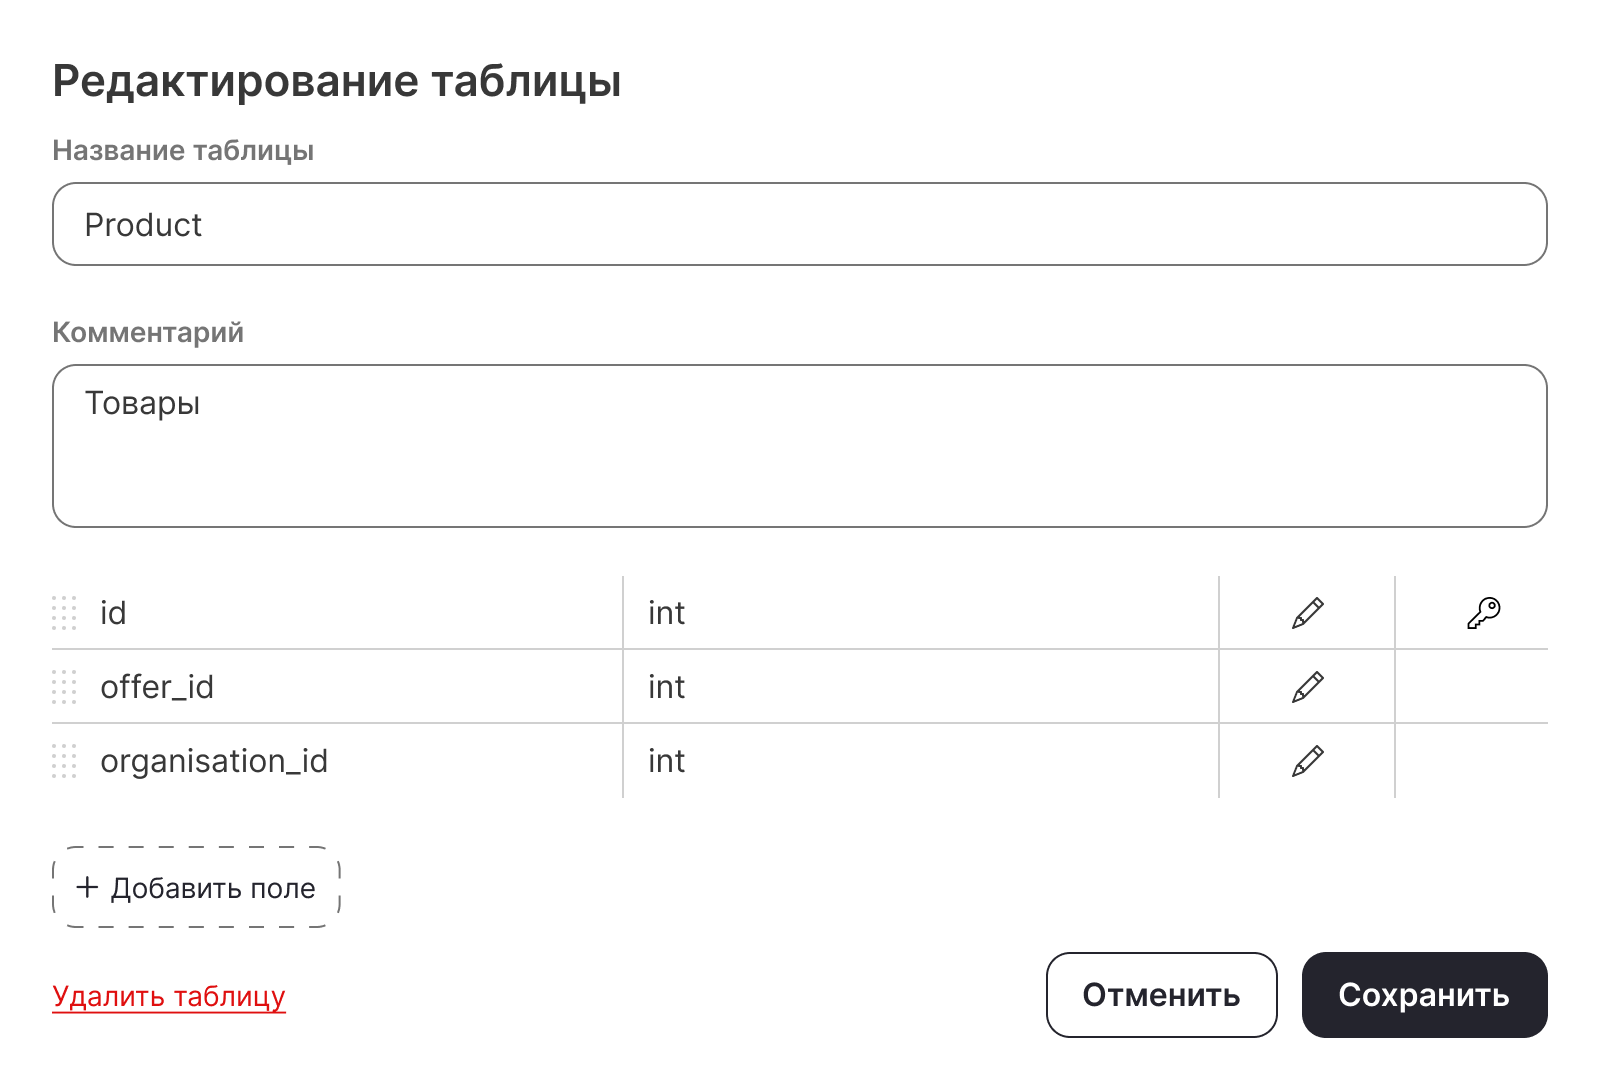The height and width of the screenshot is (1090, 1600).
Task: Open editing for the organisation_id field
Action: [x=1307, y=761]
